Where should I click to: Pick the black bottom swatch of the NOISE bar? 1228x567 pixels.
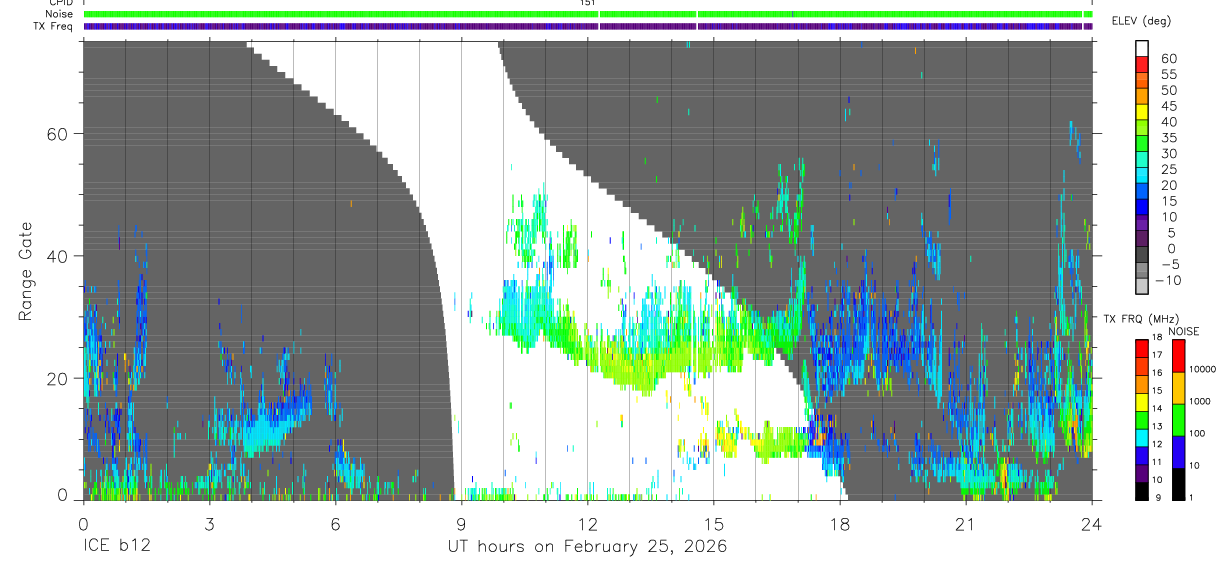(x=1179, y=483)
